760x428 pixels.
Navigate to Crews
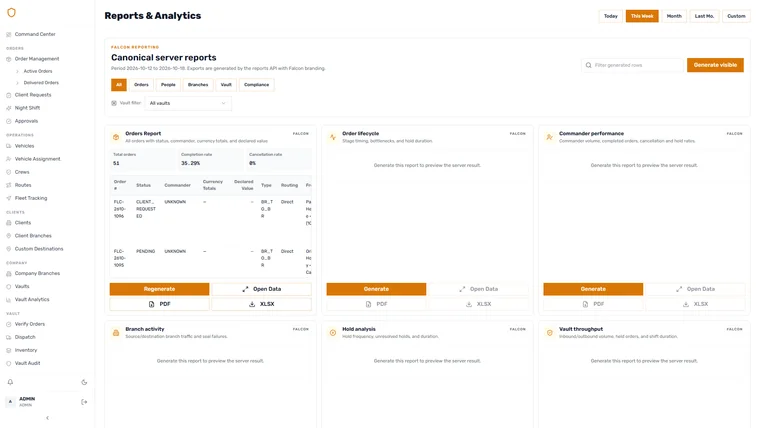(x=22, y=172)
